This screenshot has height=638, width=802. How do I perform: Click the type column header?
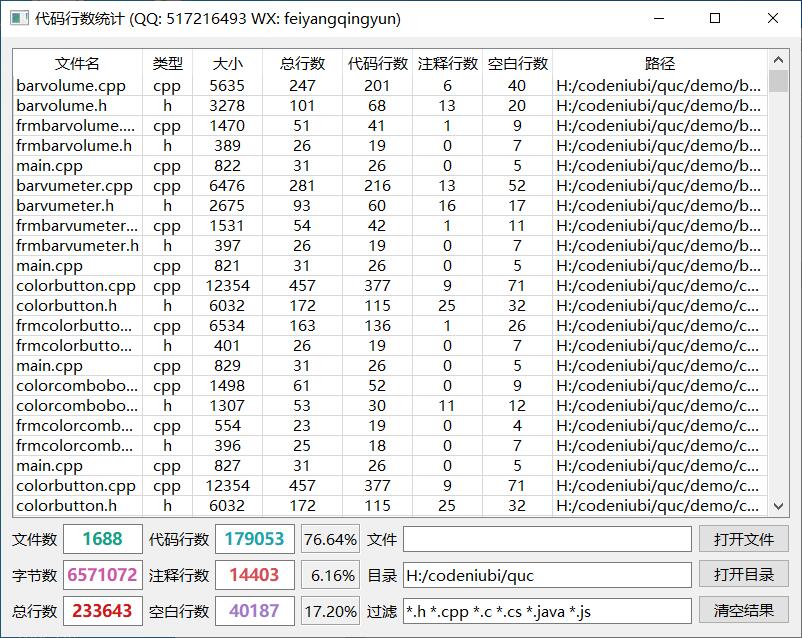click(x=167, y=63)
